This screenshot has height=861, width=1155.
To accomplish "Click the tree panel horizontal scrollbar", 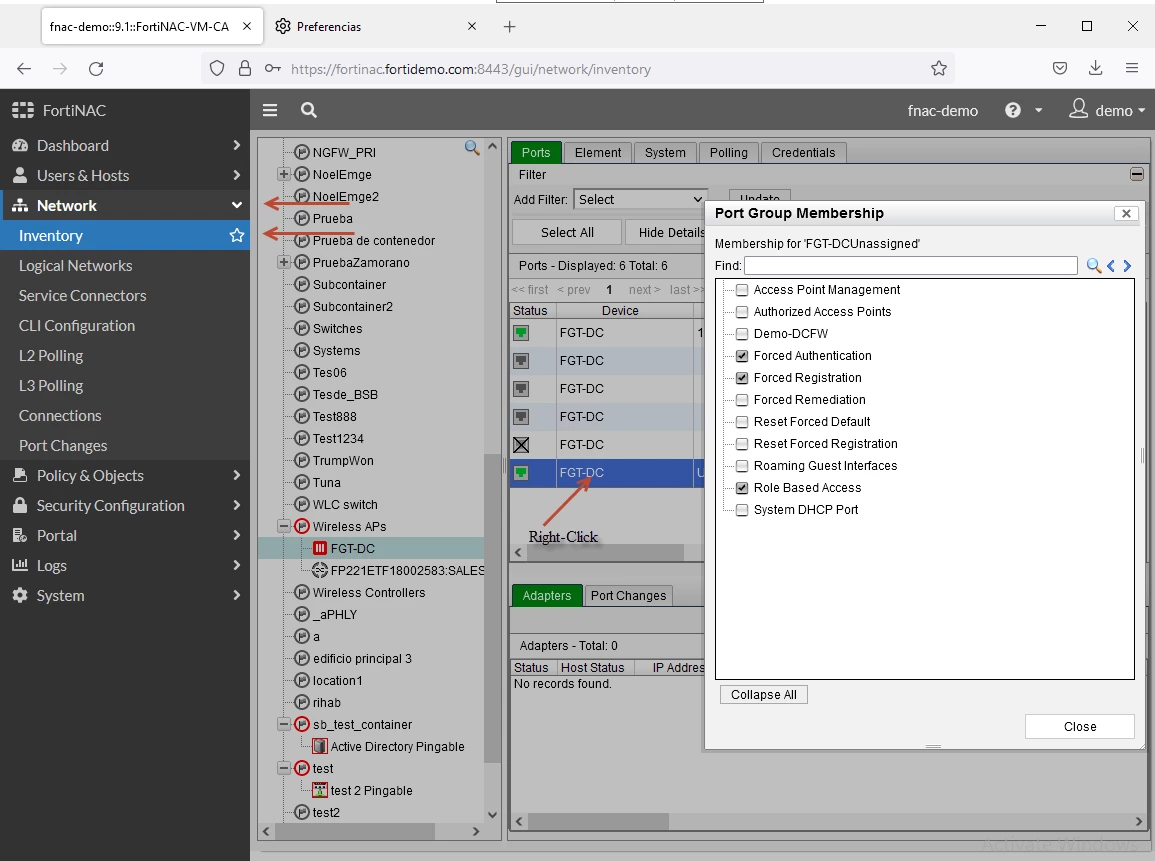I will point(354,831).
